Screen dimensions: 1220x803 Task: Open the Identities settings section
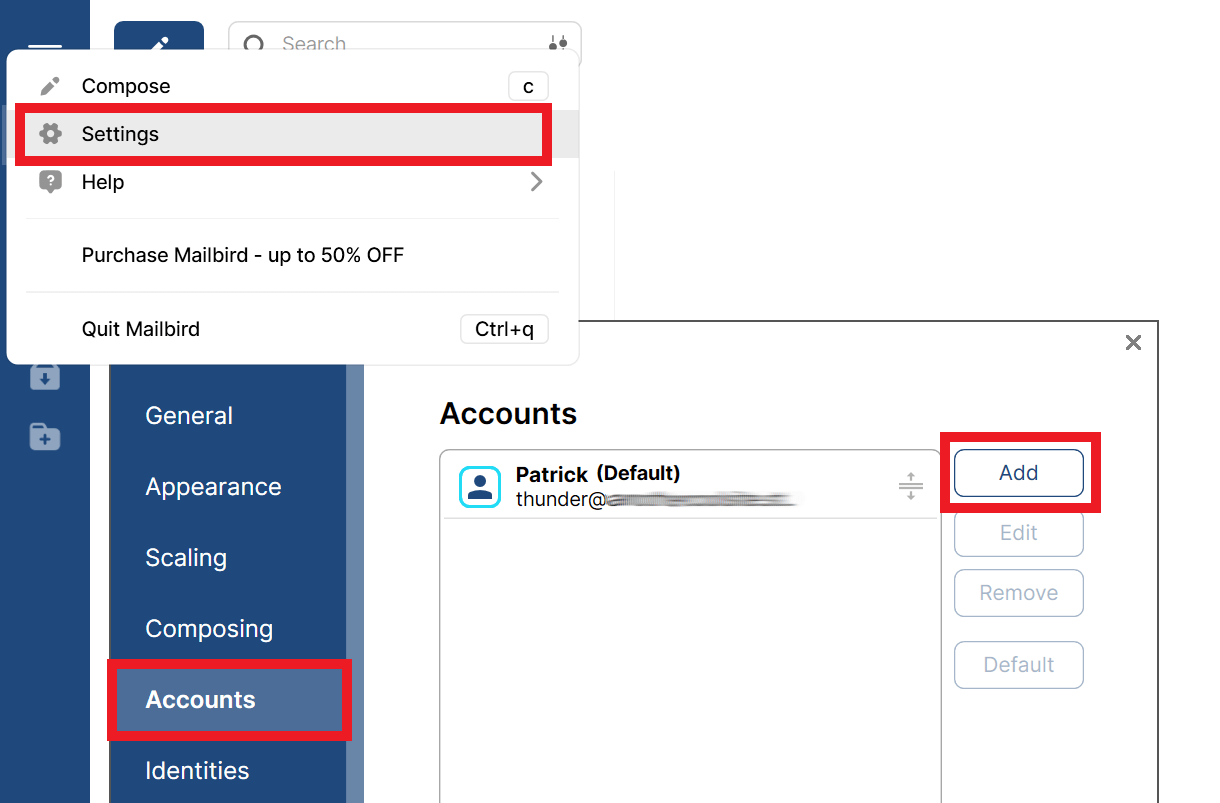pos(197,770)
